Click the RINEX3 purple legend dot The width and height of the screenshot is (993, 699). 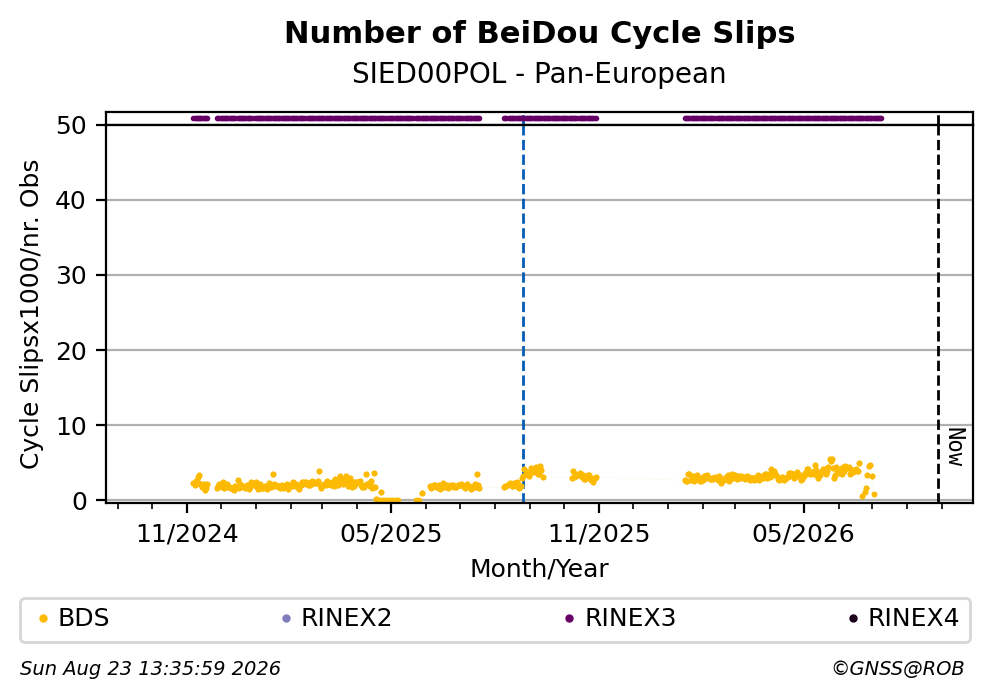[569, 619]
